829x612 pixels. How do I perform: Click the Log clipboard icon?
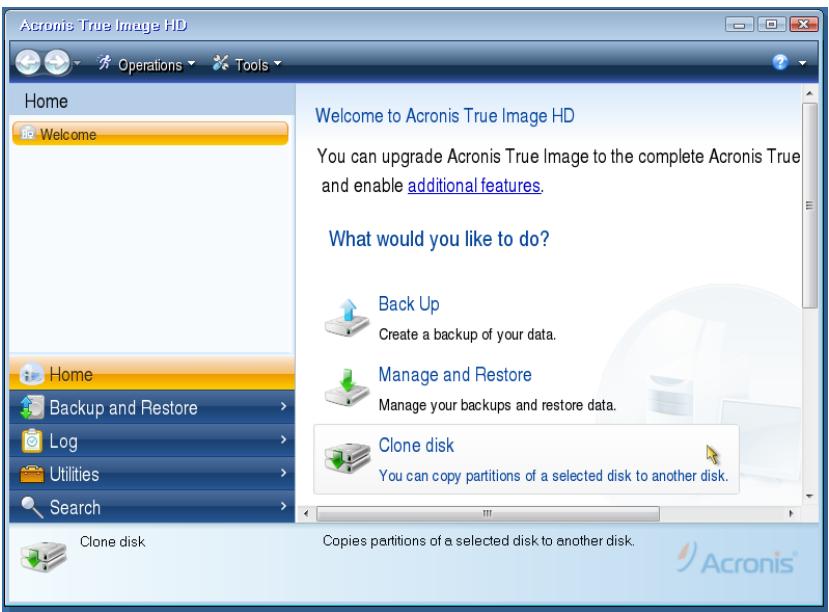click(x=32, y=441)
